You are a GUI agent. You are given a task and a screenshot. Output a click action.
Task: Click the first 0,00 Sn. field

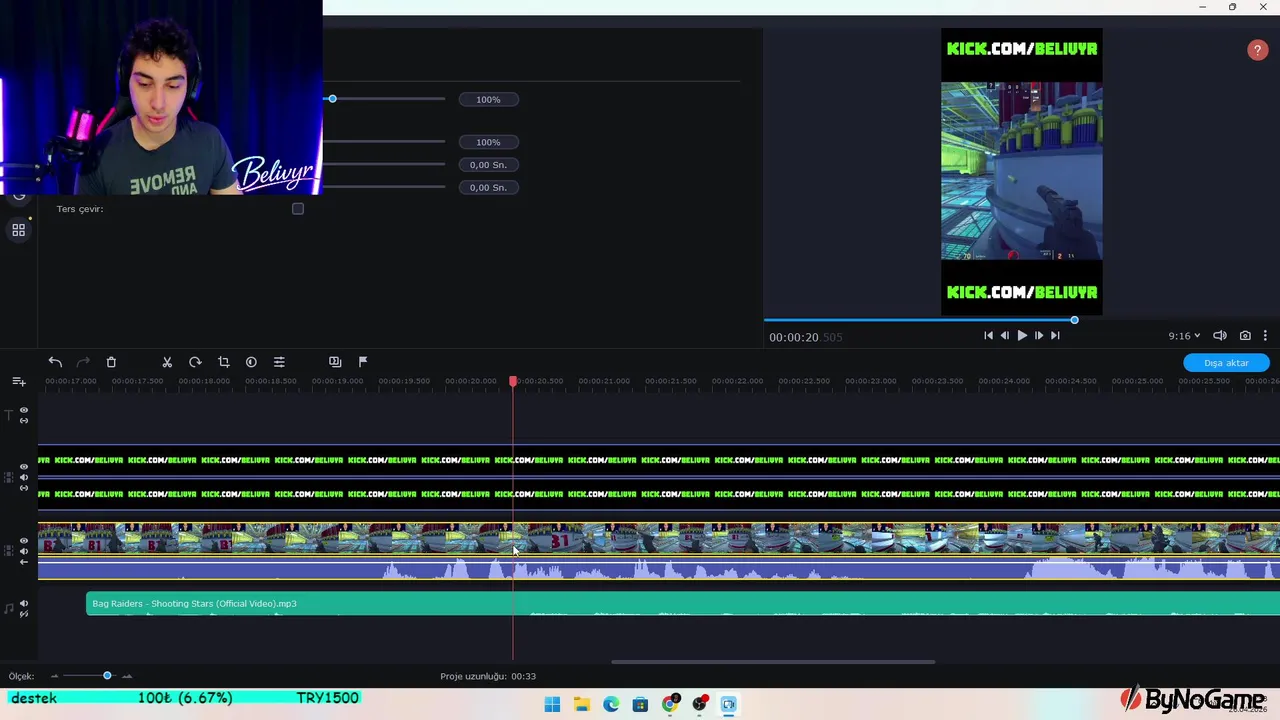pyautogui.click(x=488, y=165)
